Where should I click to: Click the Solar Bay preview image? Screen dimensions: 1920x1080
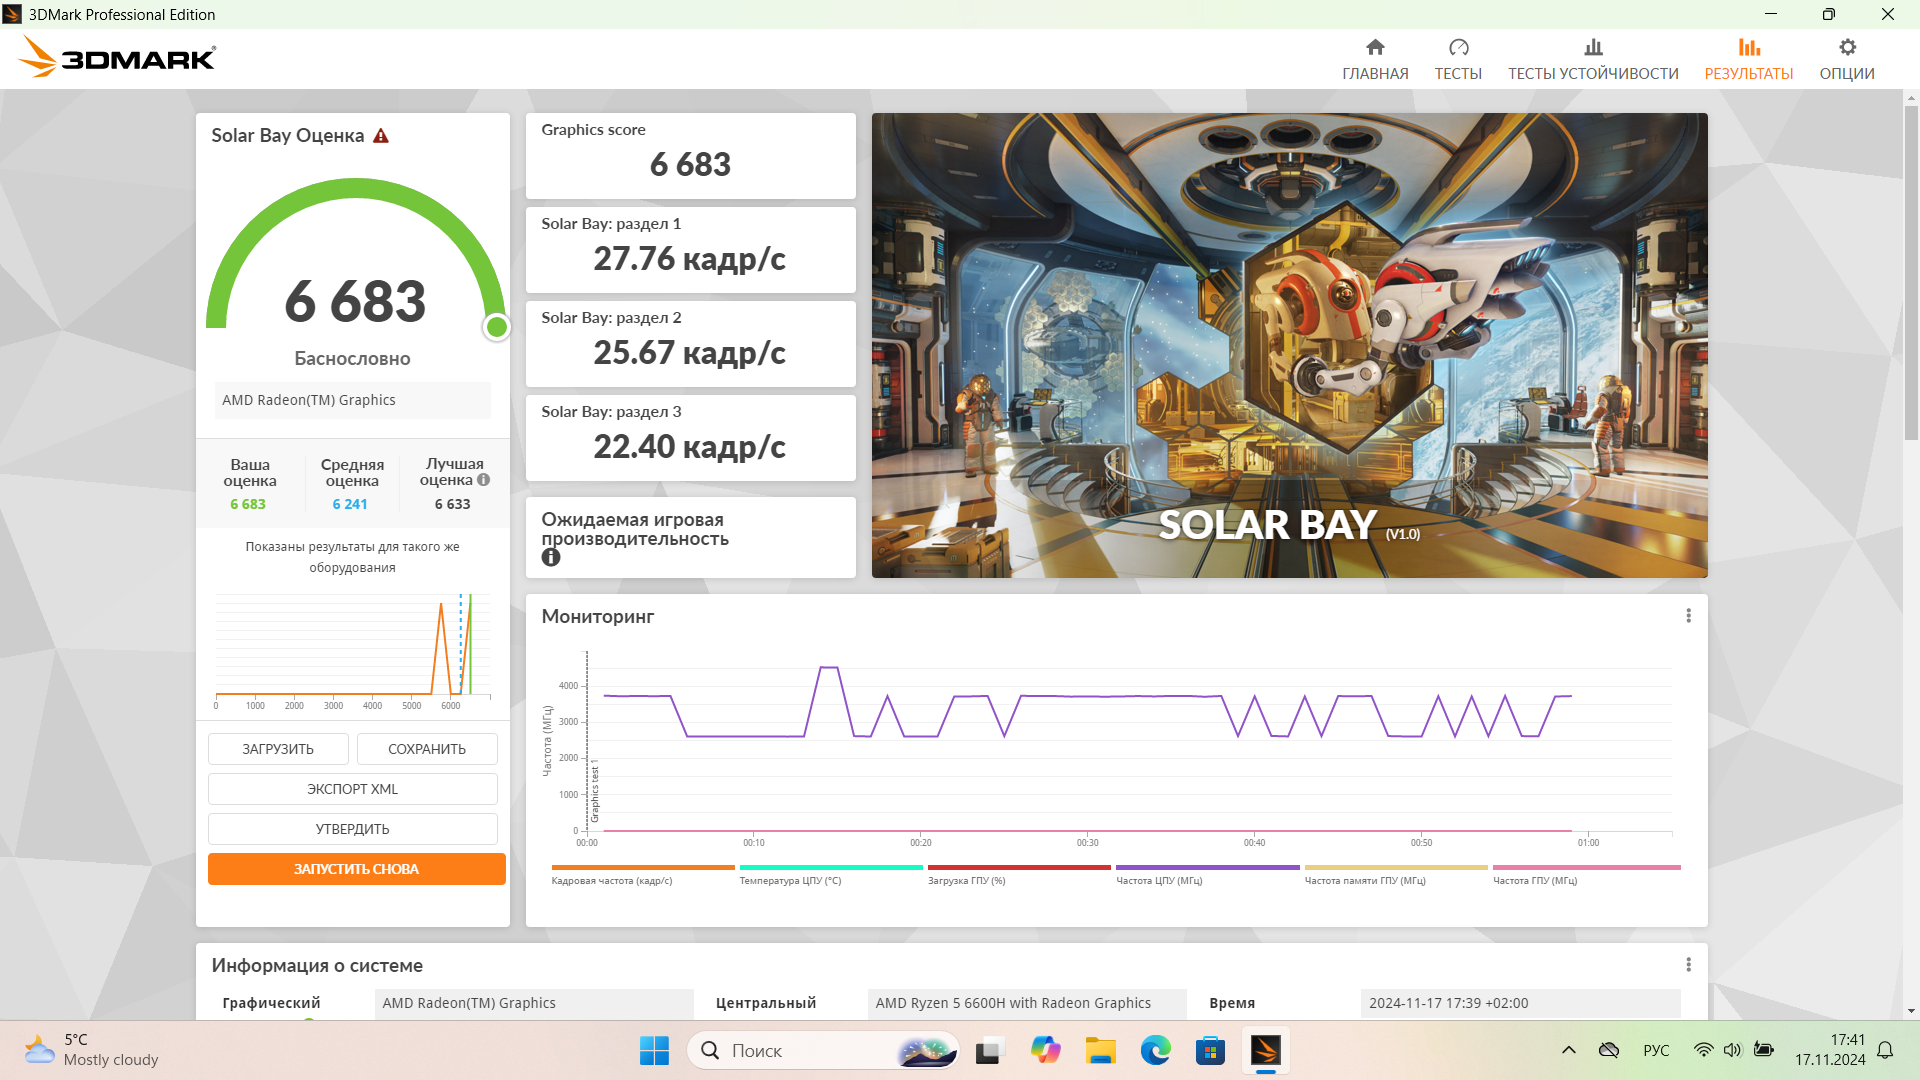1289,345
